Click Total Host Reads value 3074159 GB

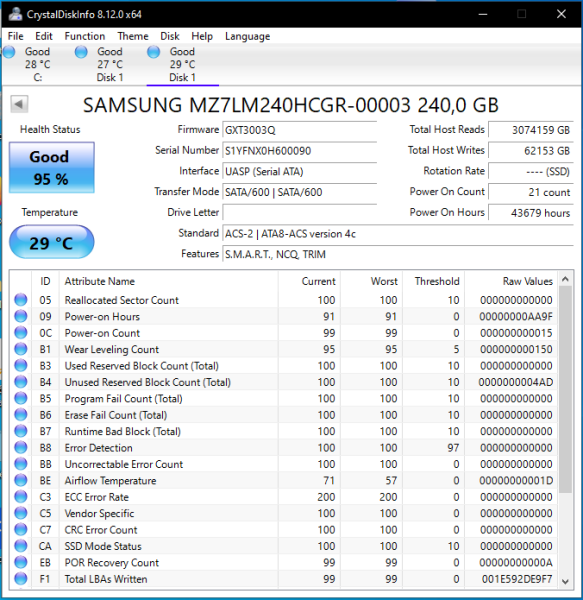pos(531,130)
